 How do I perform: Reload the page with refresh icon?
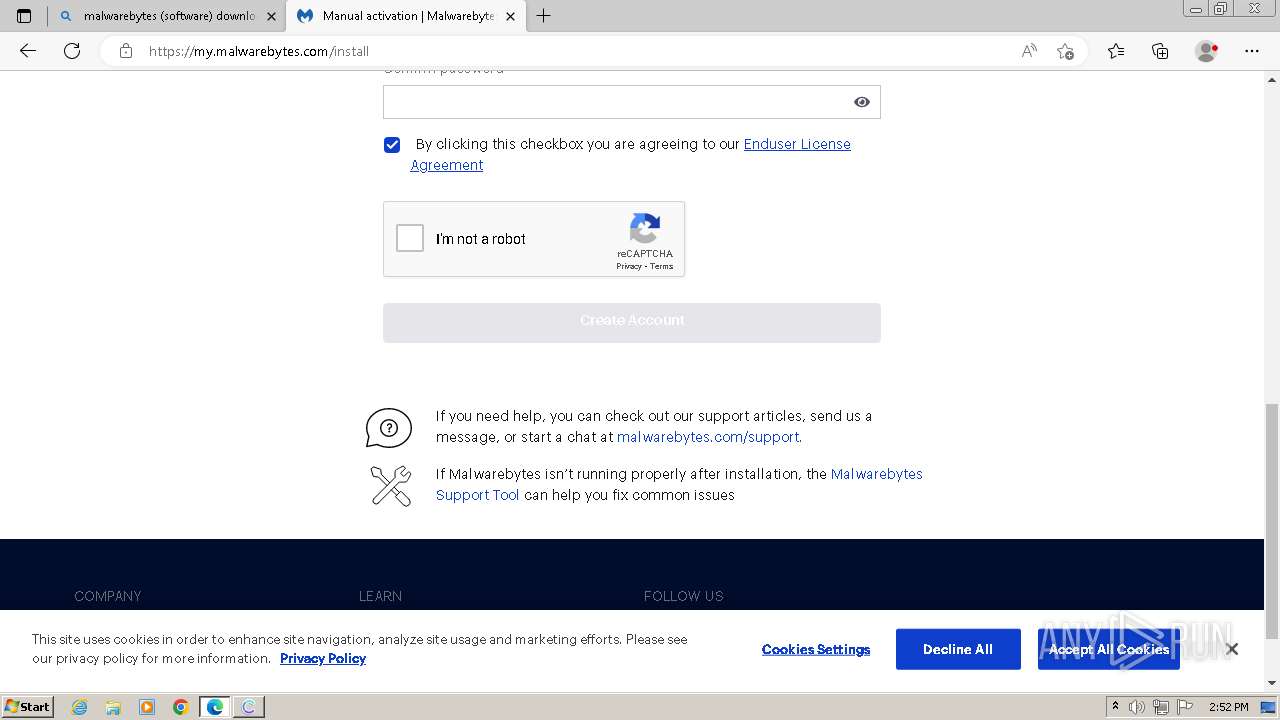(72, 51)
